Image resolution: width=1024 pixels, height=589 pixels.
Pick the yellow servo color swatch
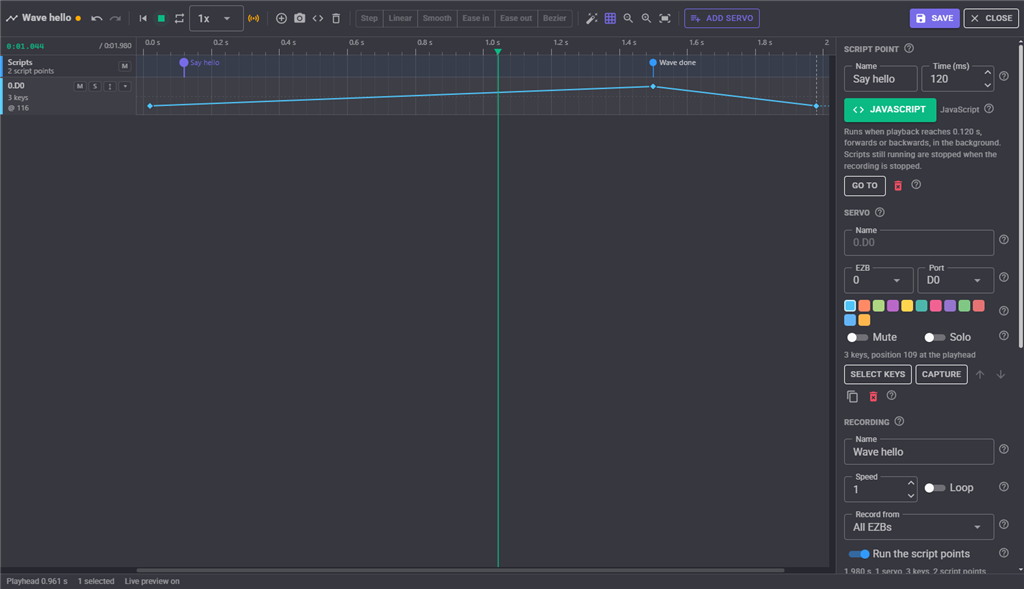[907, 306]
